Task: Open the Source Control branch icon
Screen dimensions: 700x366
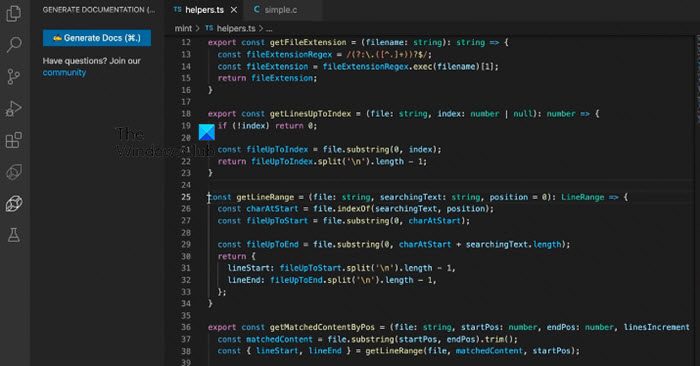Action: coord(13,76)
